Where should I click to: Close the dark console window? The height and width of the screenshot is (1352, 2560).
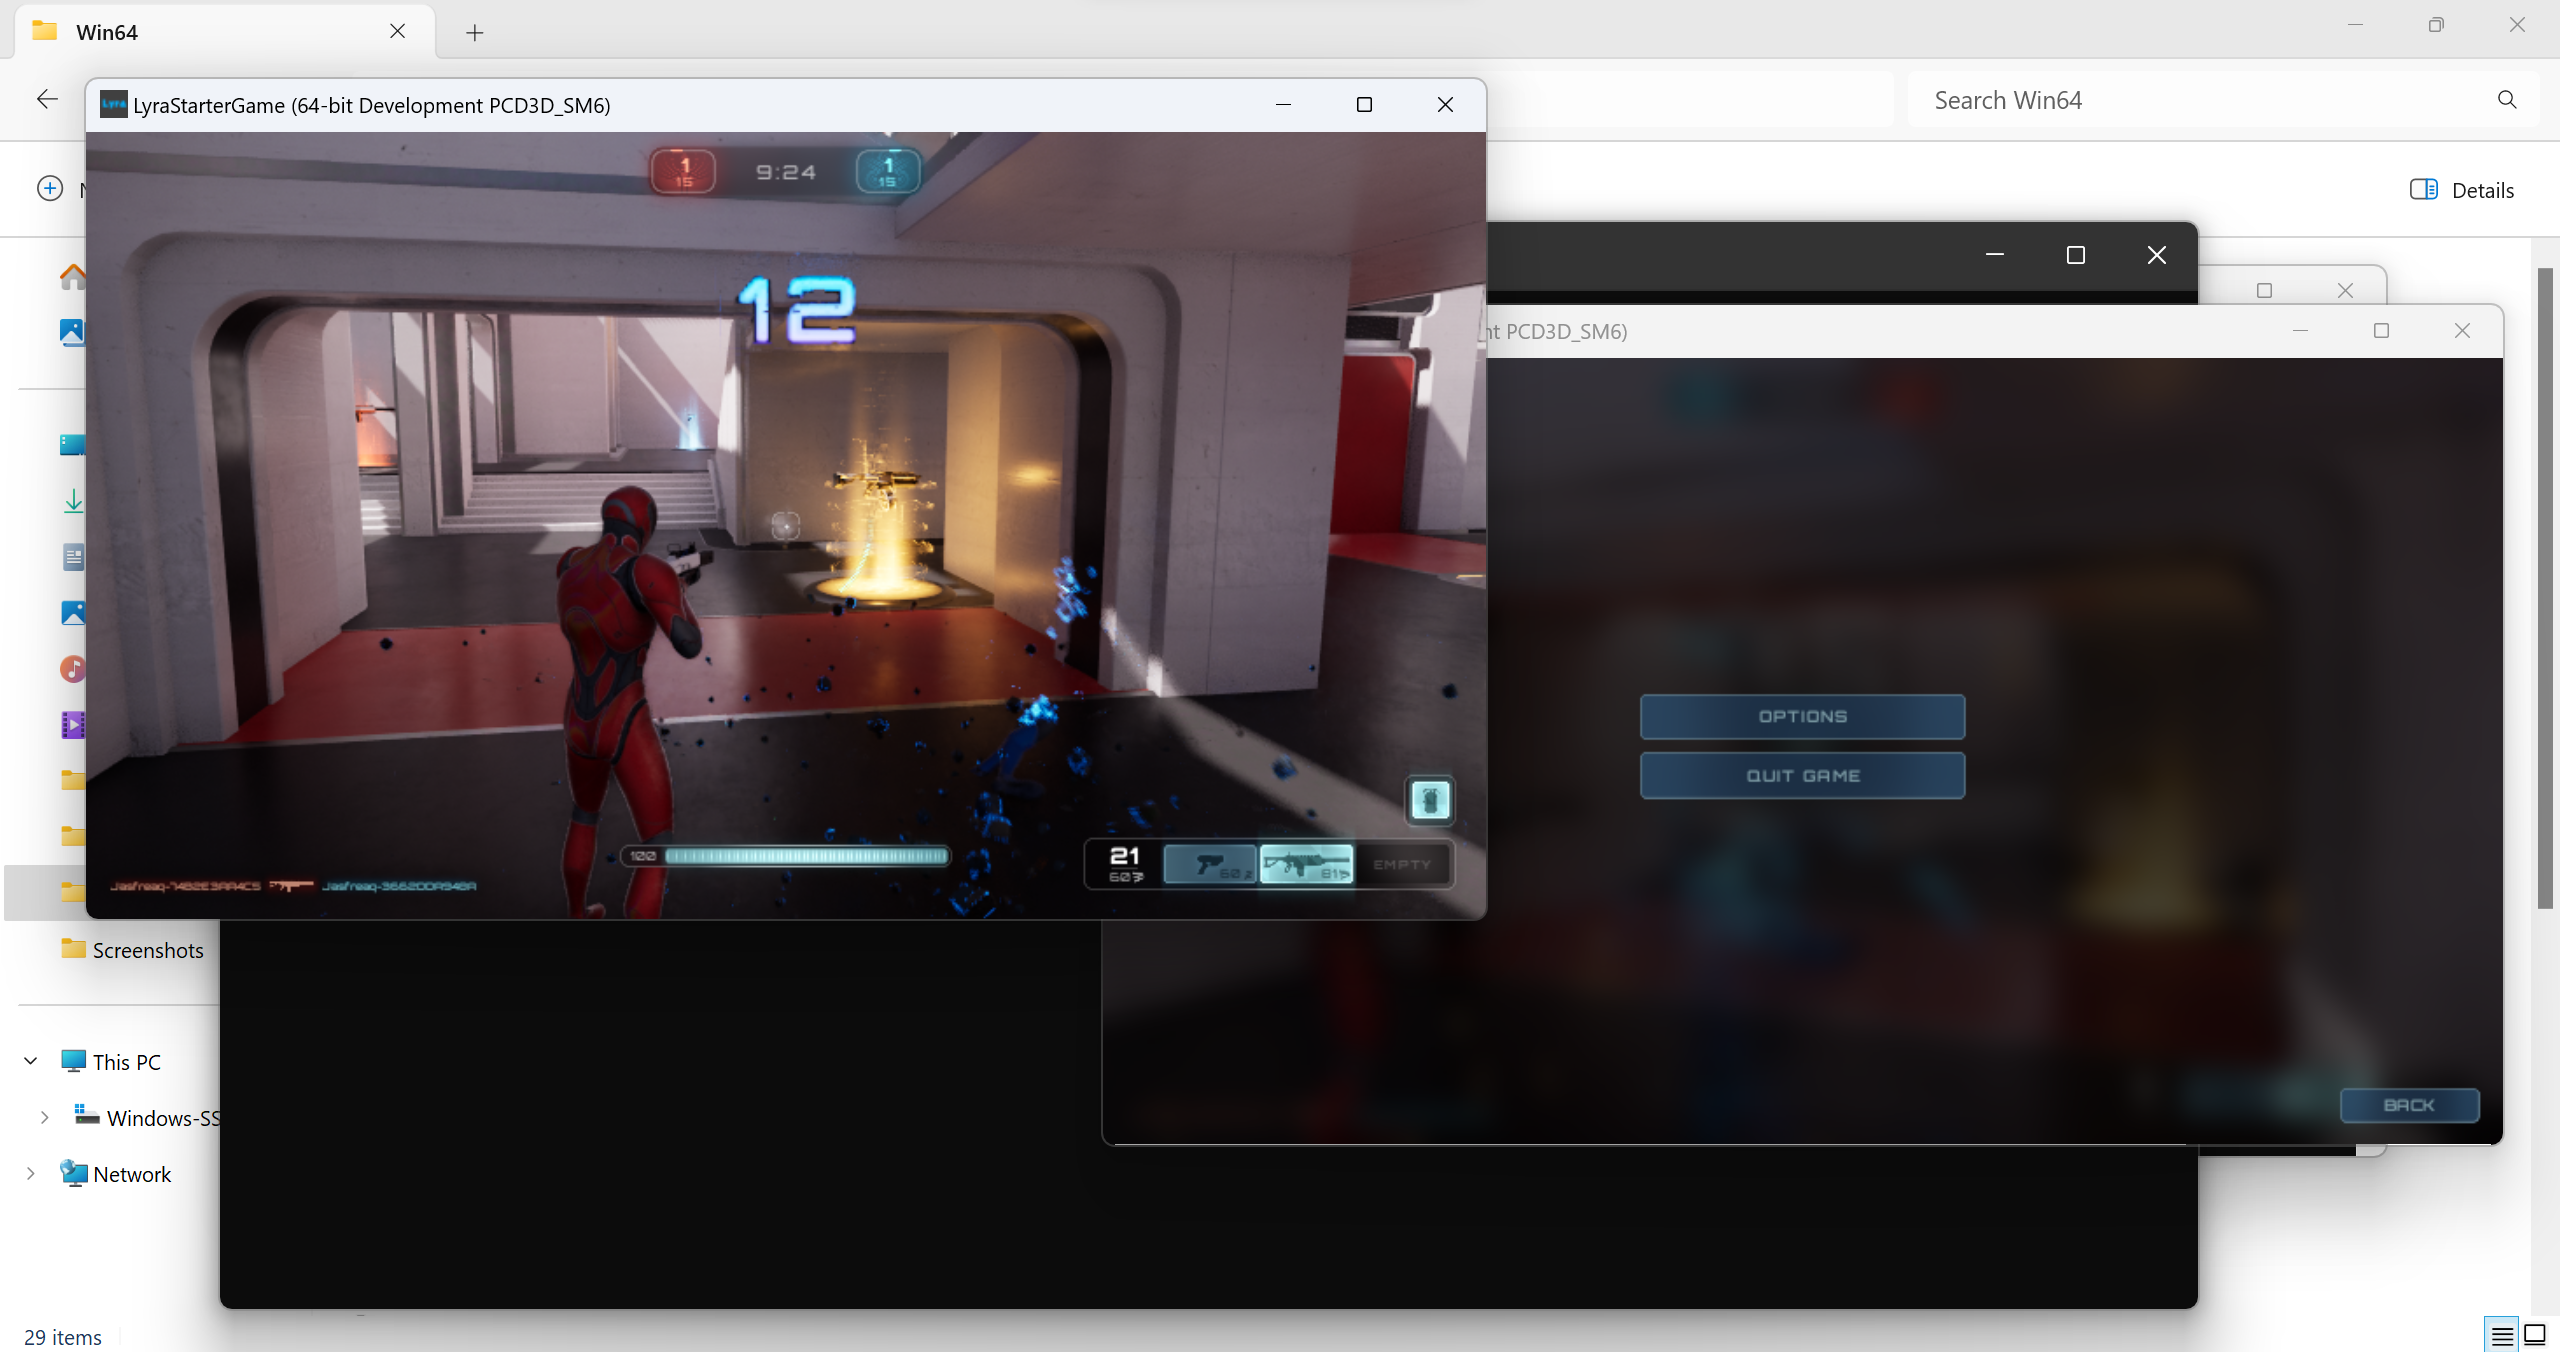[x=2157, y=255]
